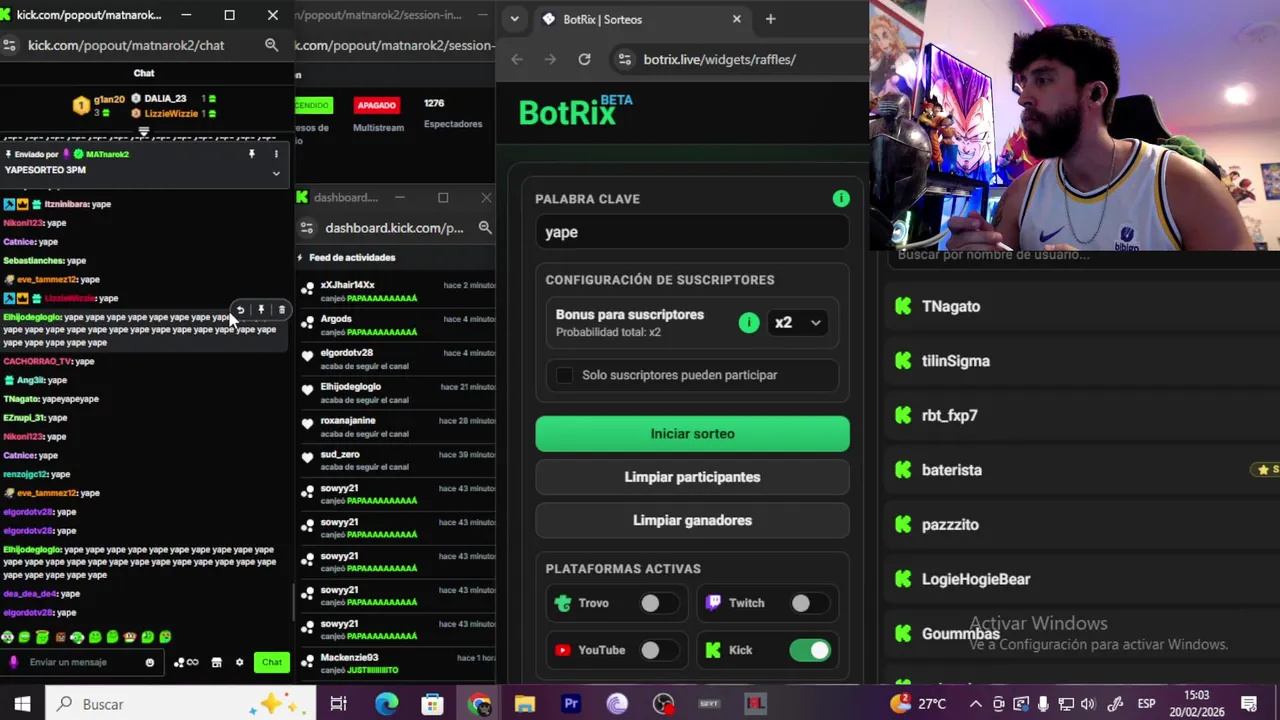Screen dimensions: 1280x720
Task: Open site info icon in chat popout address bar
Action: point(10,45)
